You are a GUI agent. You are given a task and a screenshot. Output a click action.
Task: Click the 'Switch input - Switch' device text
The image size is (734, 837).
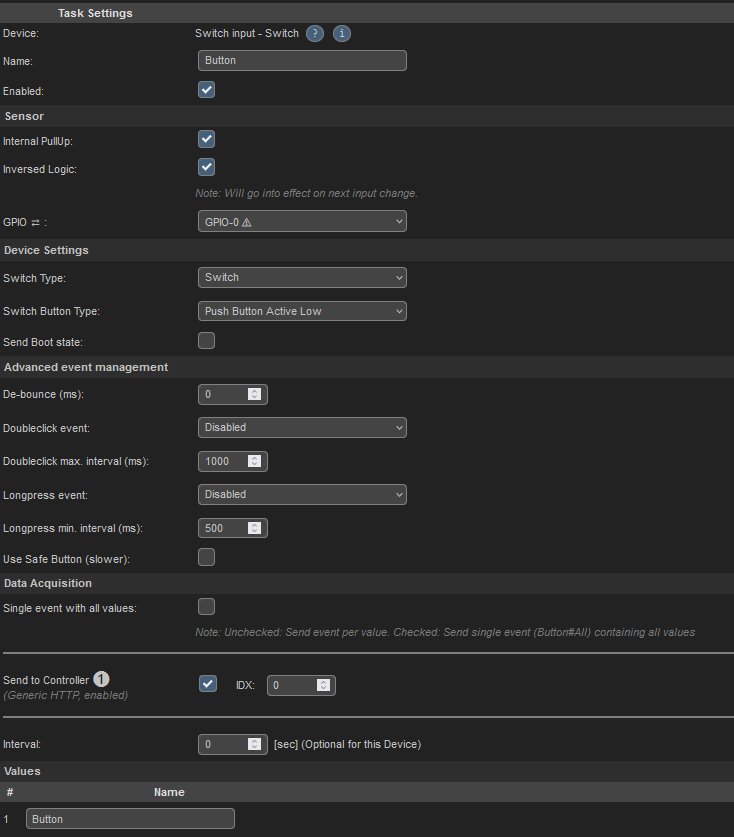pos(247,33)
